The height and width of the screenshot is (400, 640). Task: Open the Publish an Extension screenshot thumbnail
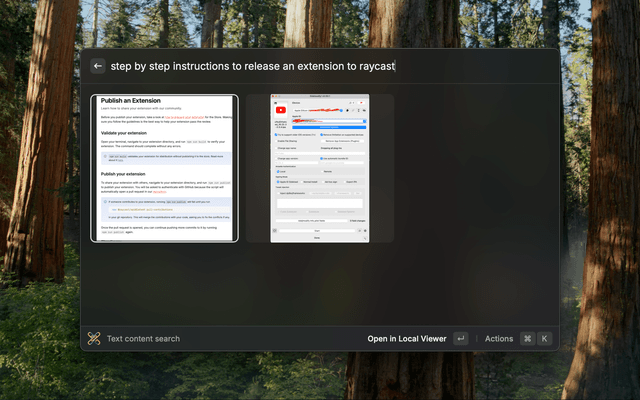tap(164, 168)
